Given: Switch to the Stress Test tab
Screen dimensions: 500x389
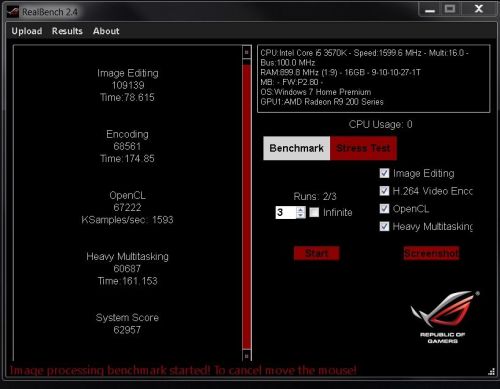Looking at the screenshot, I should point(363,148).
